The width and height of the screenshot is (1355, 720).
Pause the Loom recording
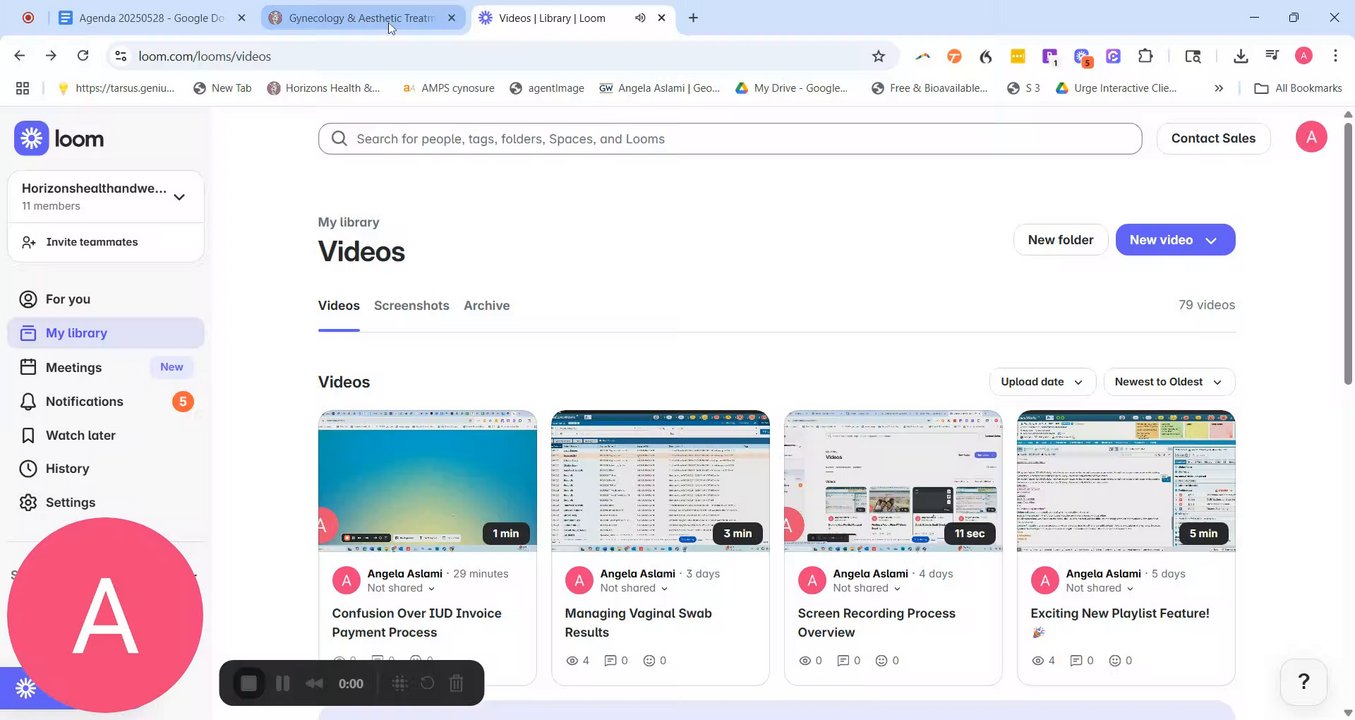pos(283,683)
